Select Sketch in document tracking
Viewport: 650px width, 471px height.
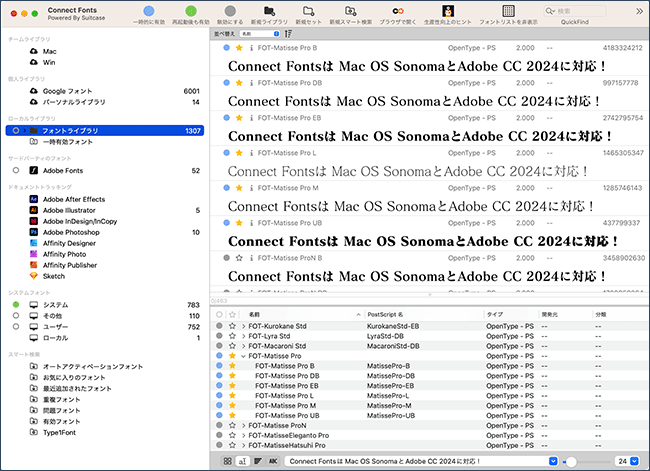point(53,276)
